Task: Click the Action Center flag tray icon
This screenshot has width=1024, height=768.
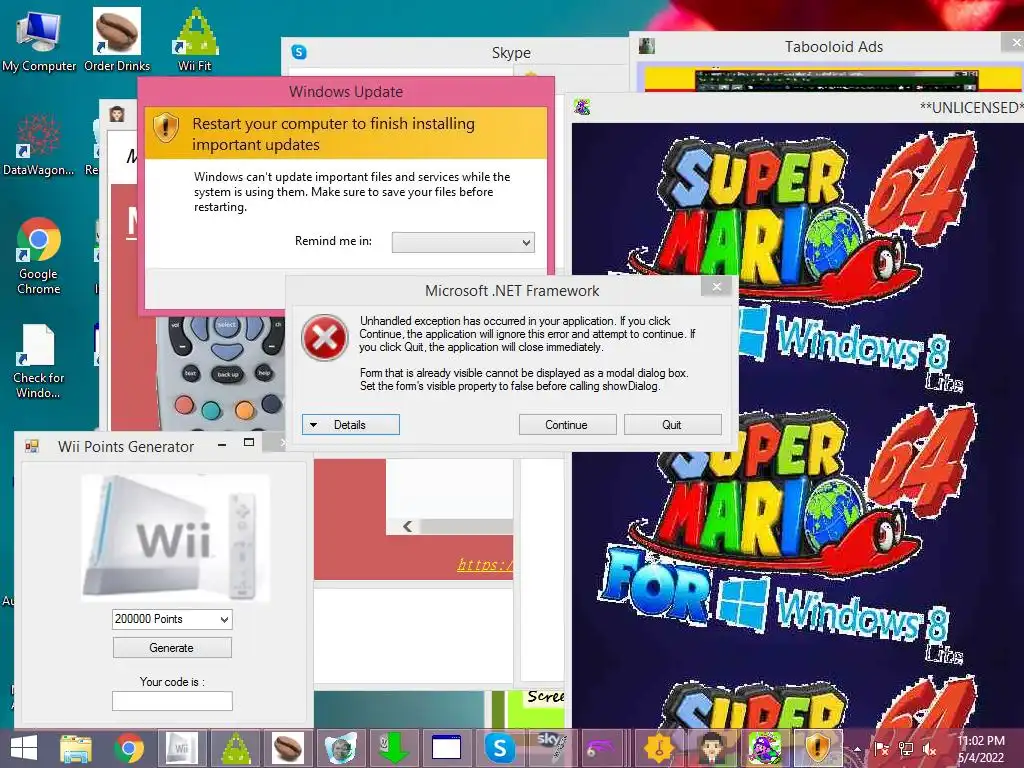Action: click(881, 749)
